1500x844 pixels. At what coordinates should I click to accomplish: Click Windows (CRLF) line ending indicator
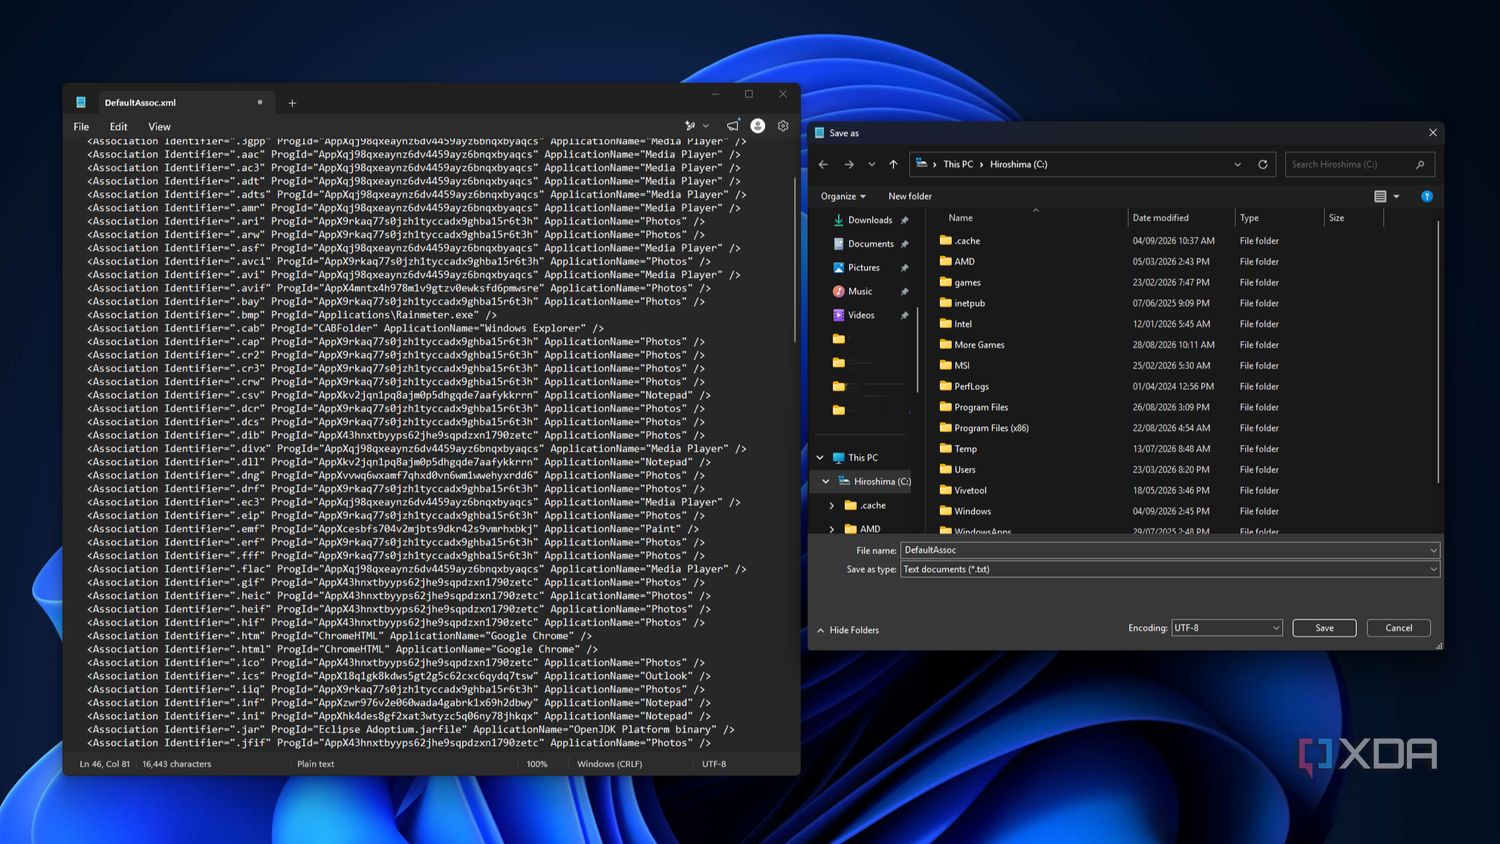click(609, 764)
